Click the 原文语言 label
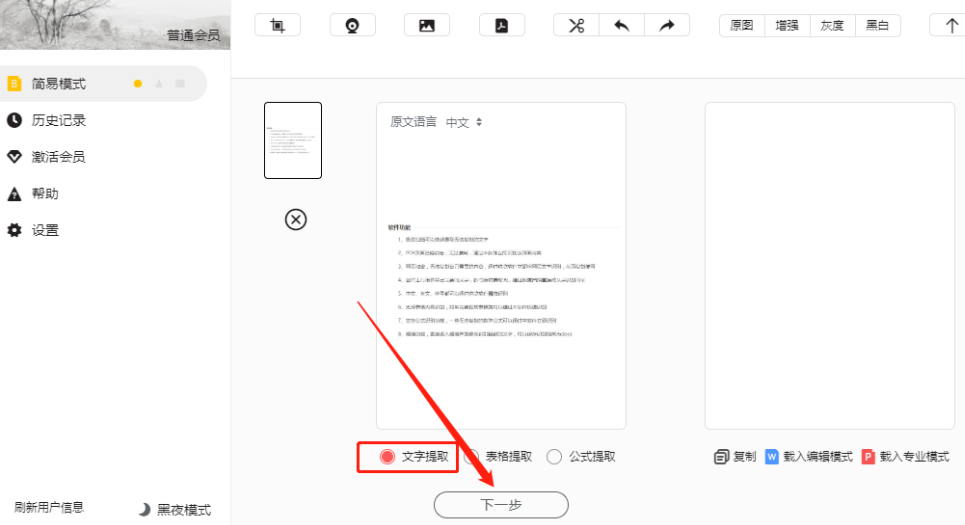The image size is (965, 525). 414,122
